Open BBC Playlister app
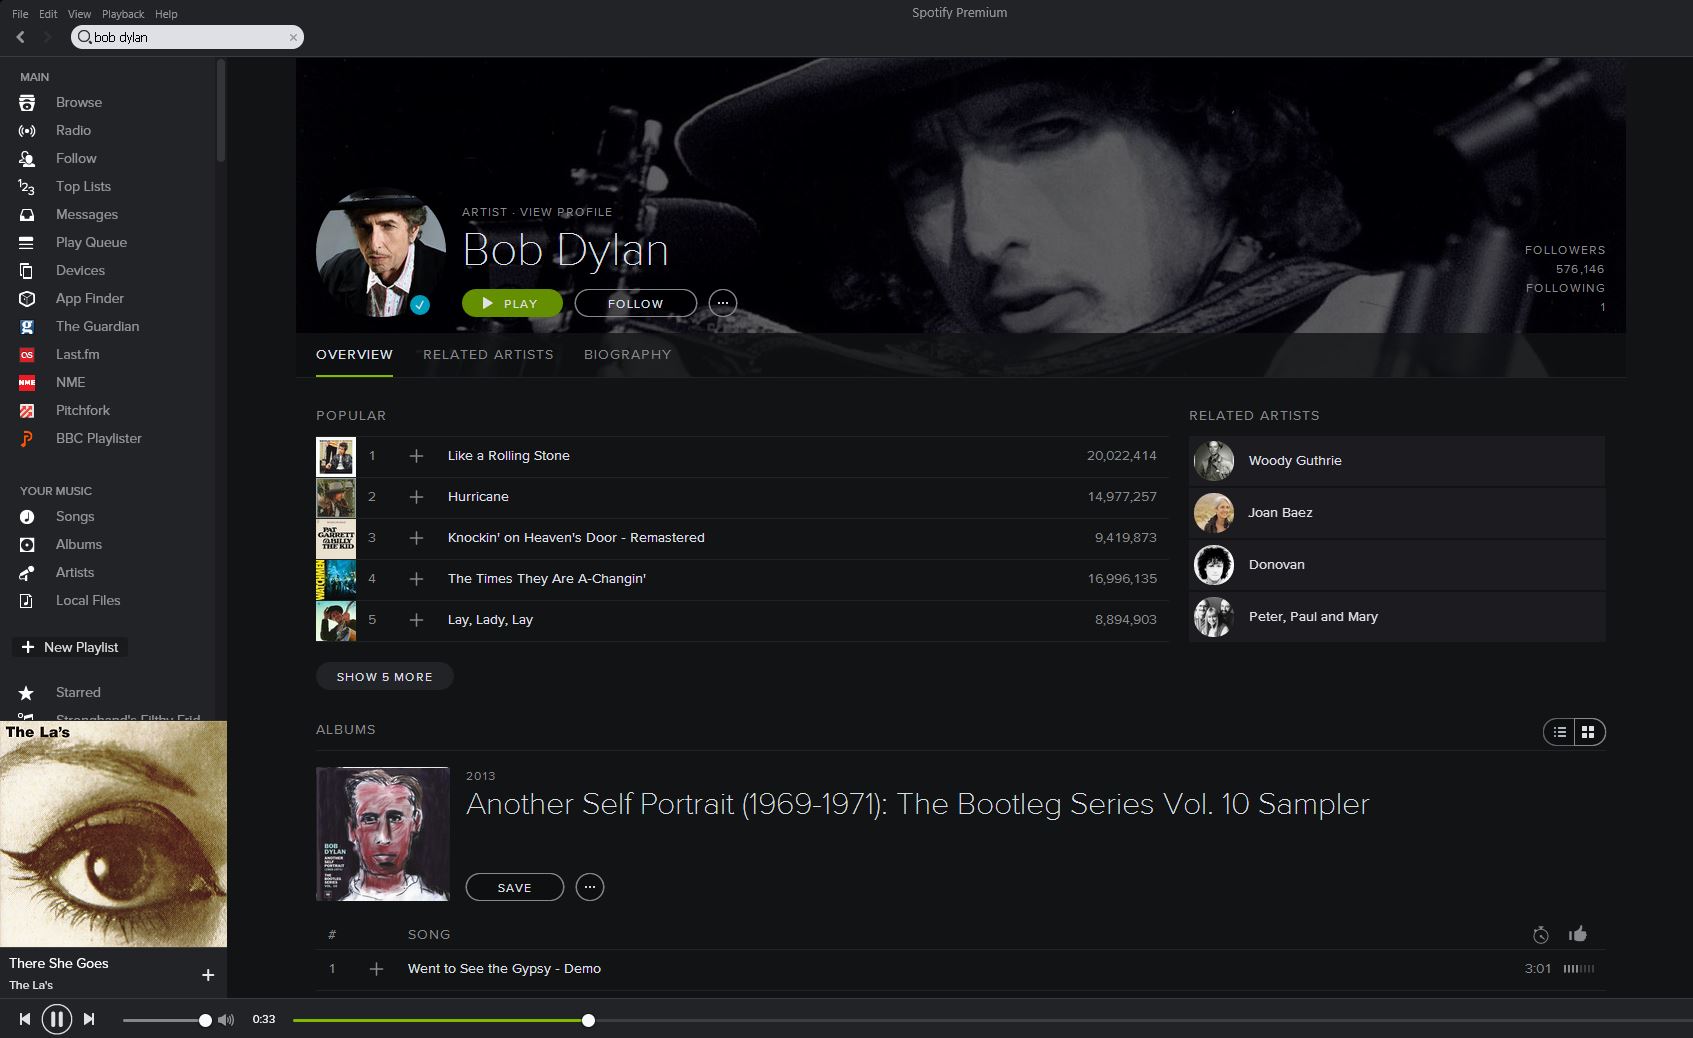The width and height of the screenshot is (1693, 1038). click(x=99, y=438)
